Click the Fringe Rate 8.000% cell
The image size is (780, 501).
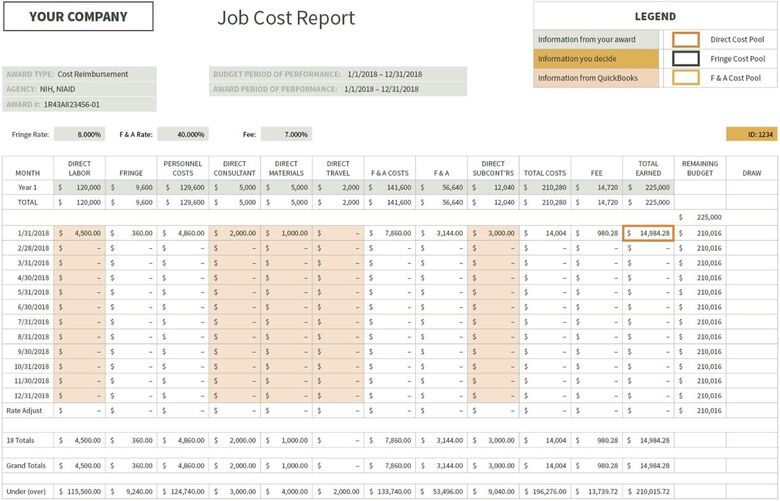[x=80, y=134]
